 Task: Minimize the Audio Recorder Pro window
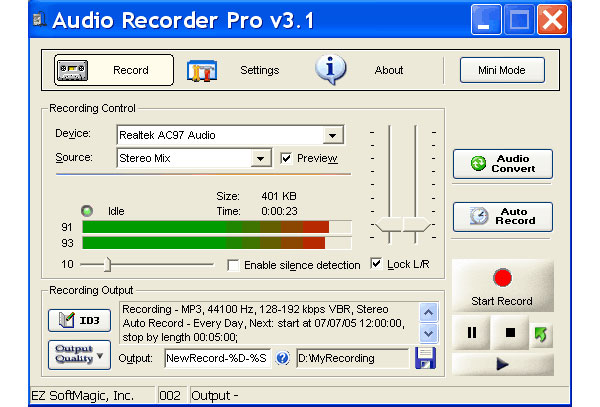[486, 20]
